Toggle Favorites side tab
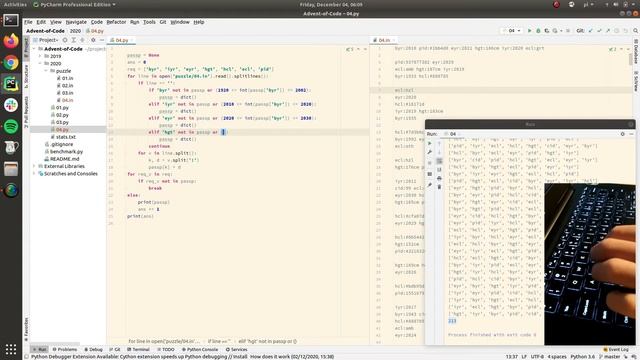This screenshot has height=360, width=640. [x=26, y=329]
